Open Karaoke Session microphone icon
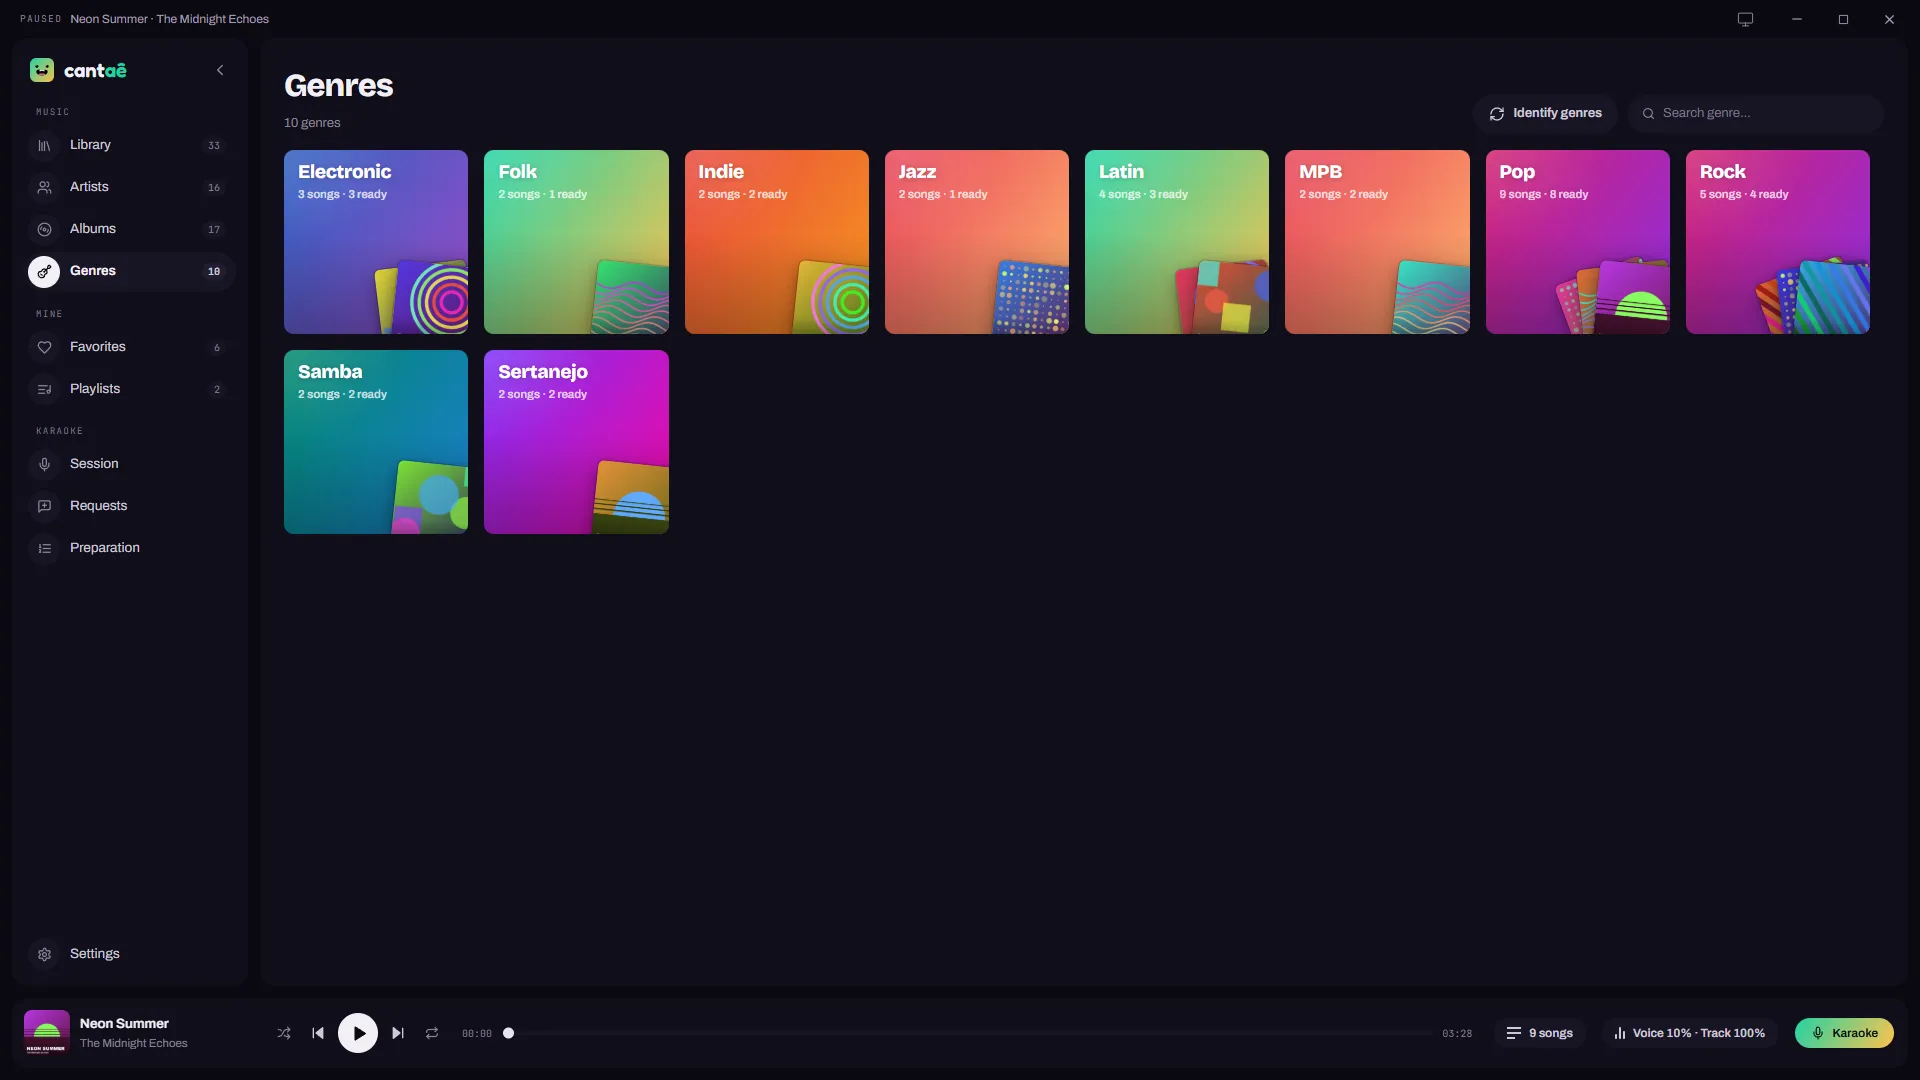Screen dimensions: 1920x1080 44,464
